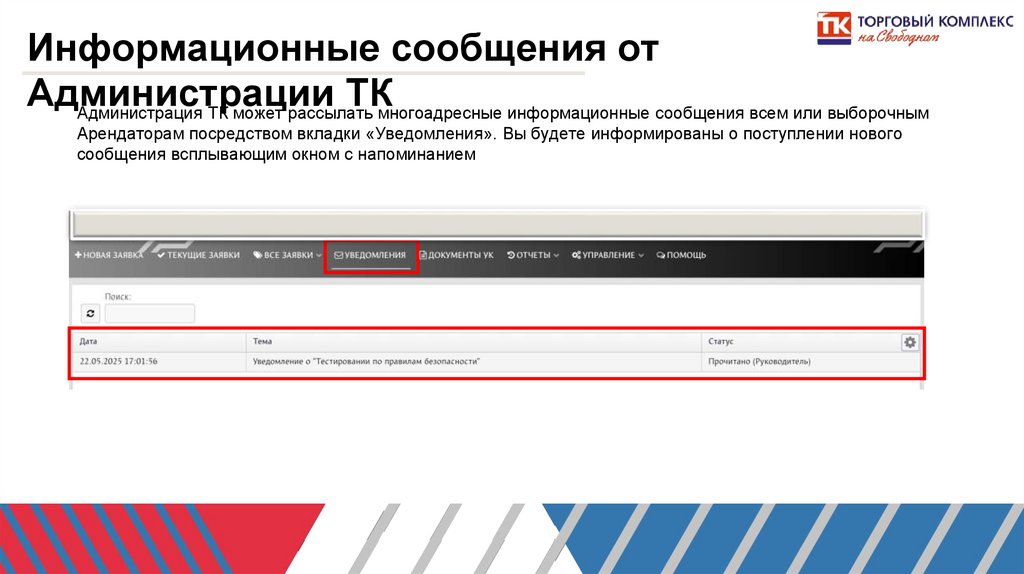Focus the Поиск search field
Image resolution: width=1024 pixels, height=574 pixels.
click(x=150, y=313)
